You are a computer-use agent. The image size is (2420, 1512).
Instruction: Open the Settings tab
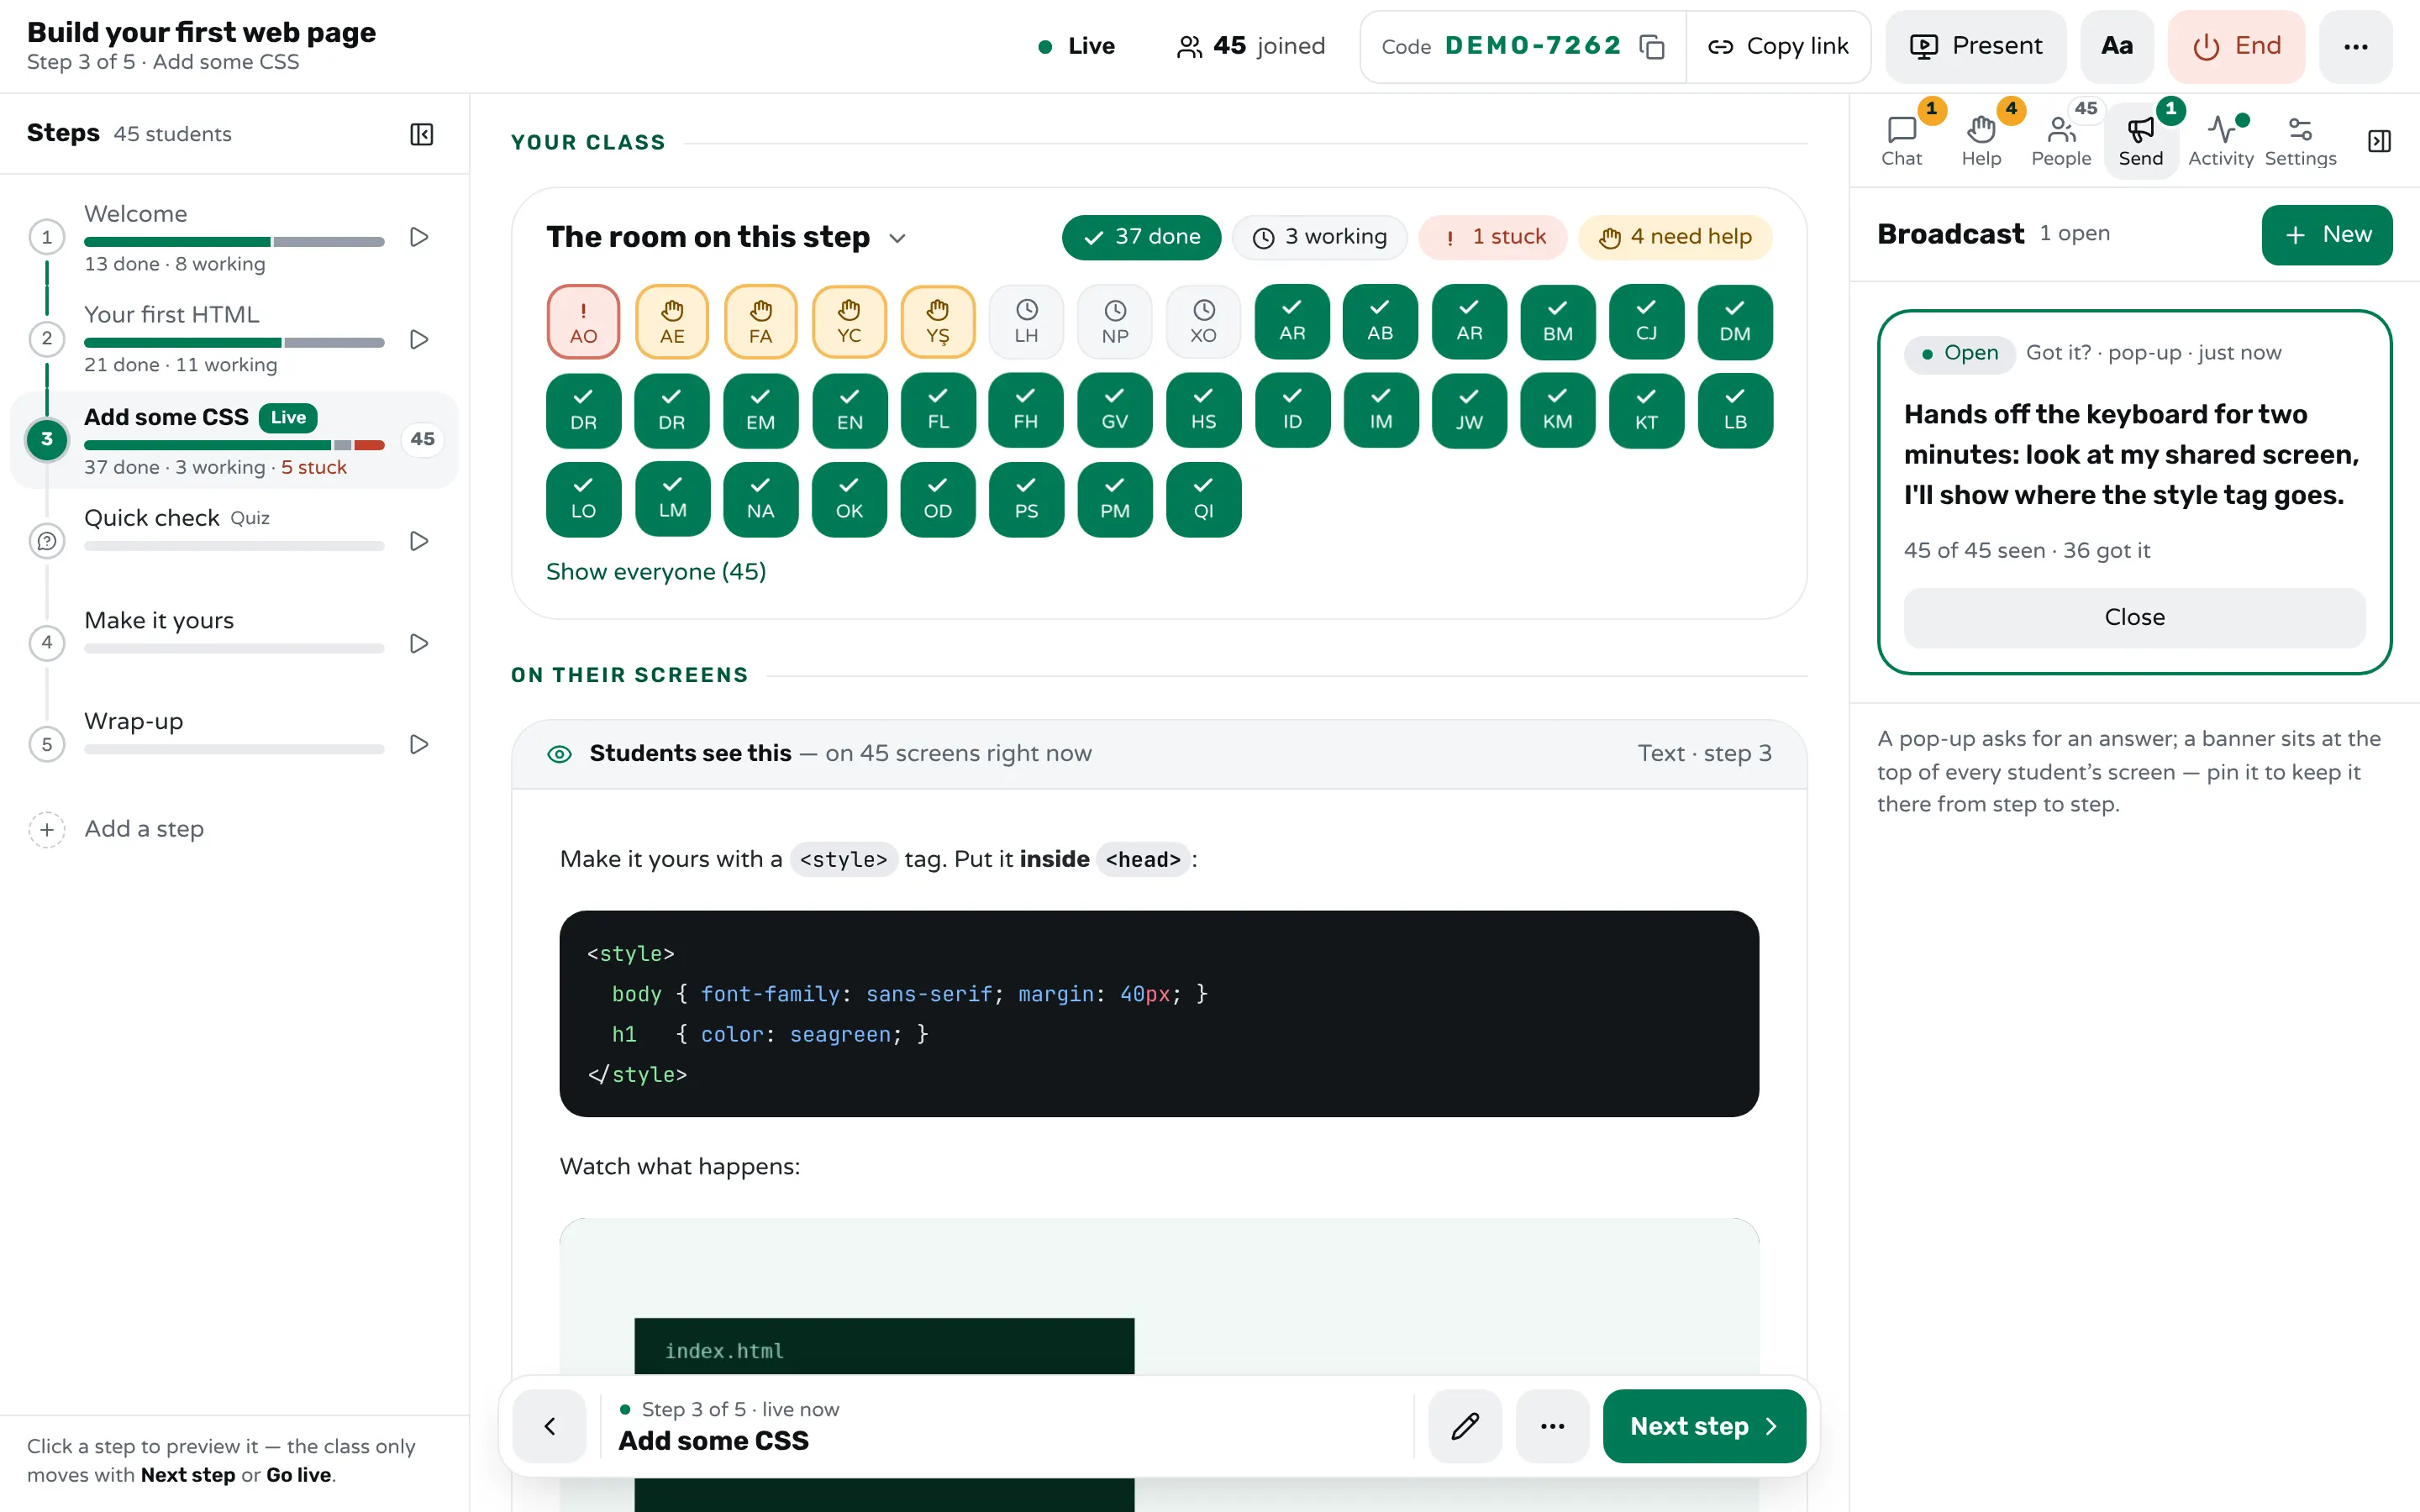tap(2300, 141)
